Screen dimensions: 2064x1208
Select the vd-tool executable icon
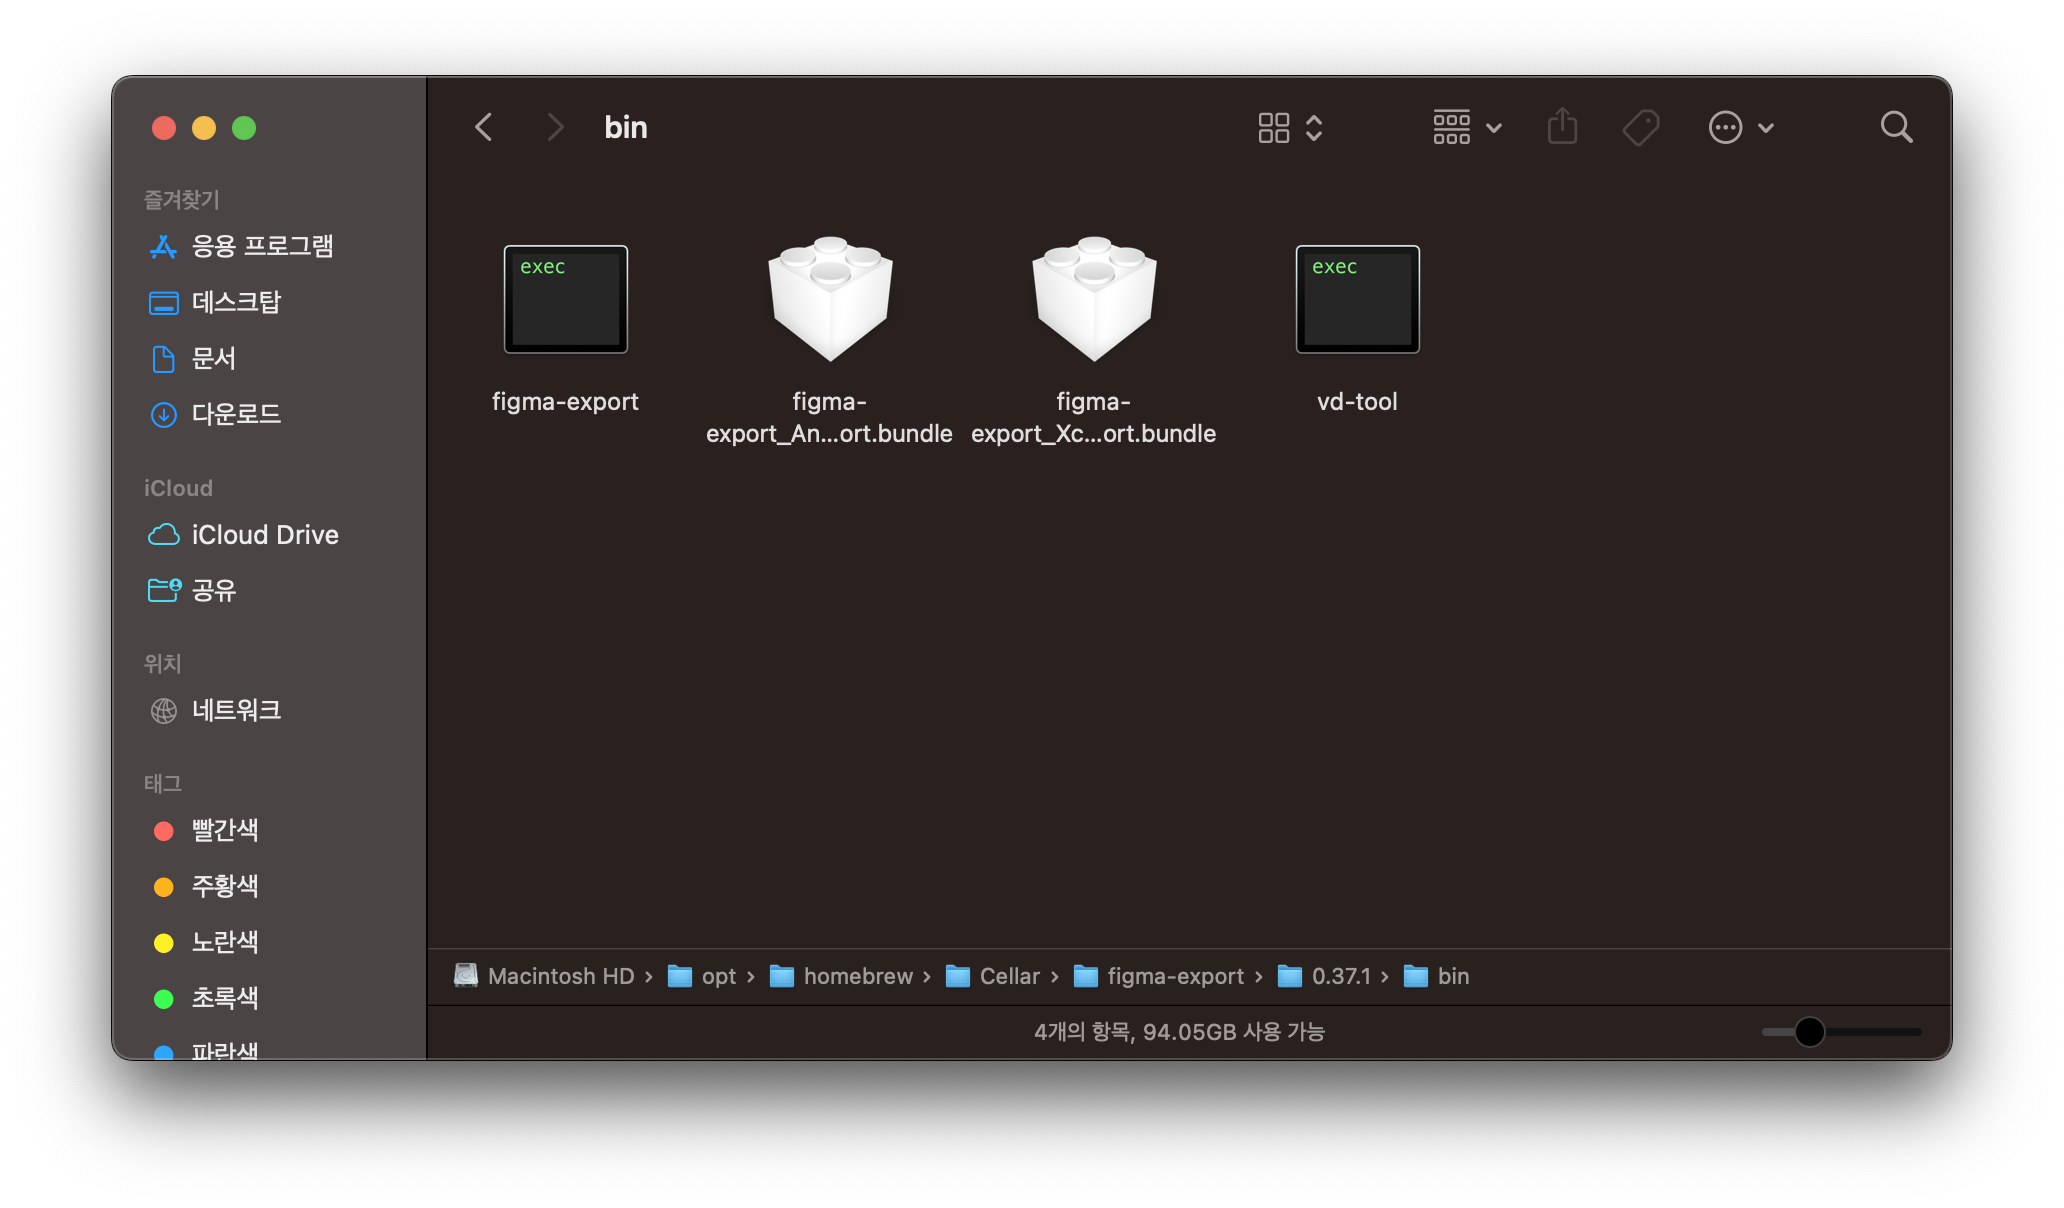click(x=1357, y=299)
